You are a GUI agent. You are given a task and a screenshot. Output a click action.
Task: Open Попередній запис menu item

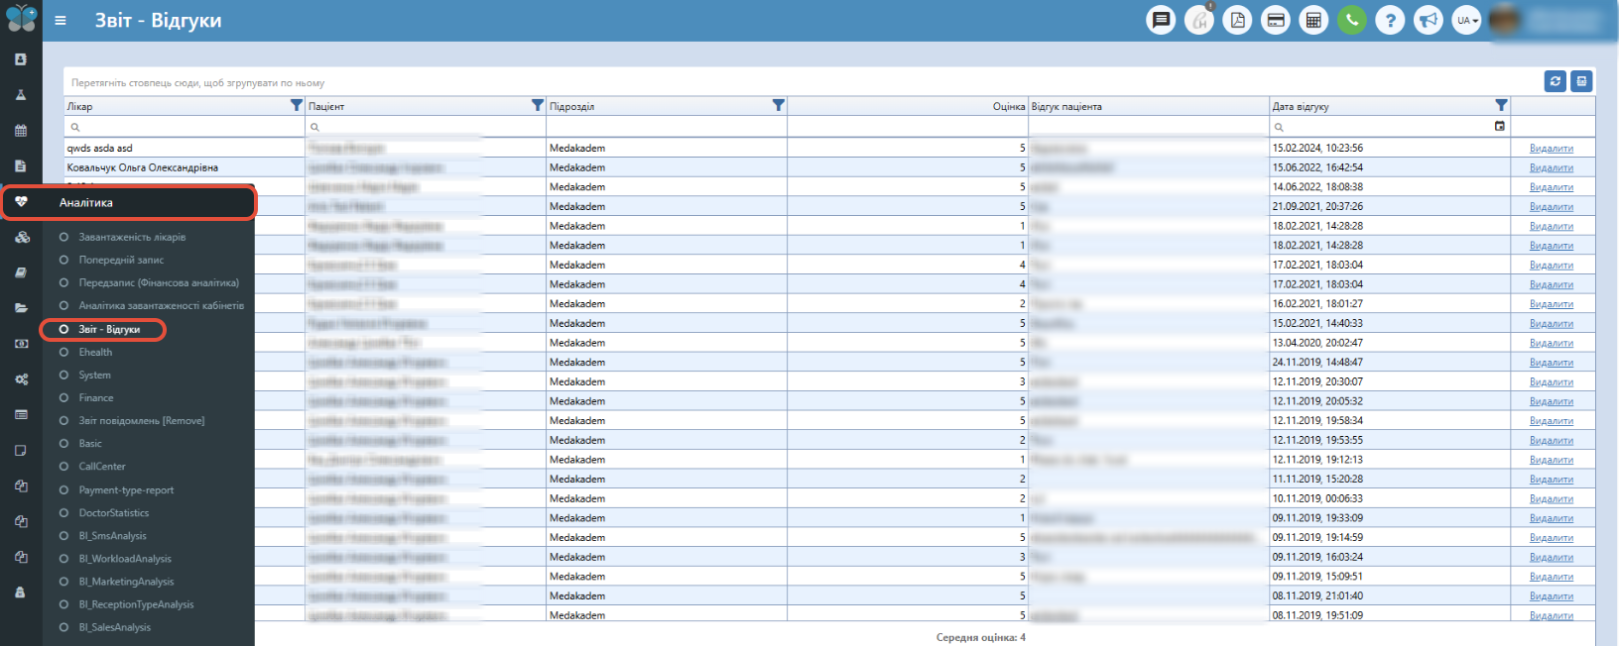tap(121, 260)
